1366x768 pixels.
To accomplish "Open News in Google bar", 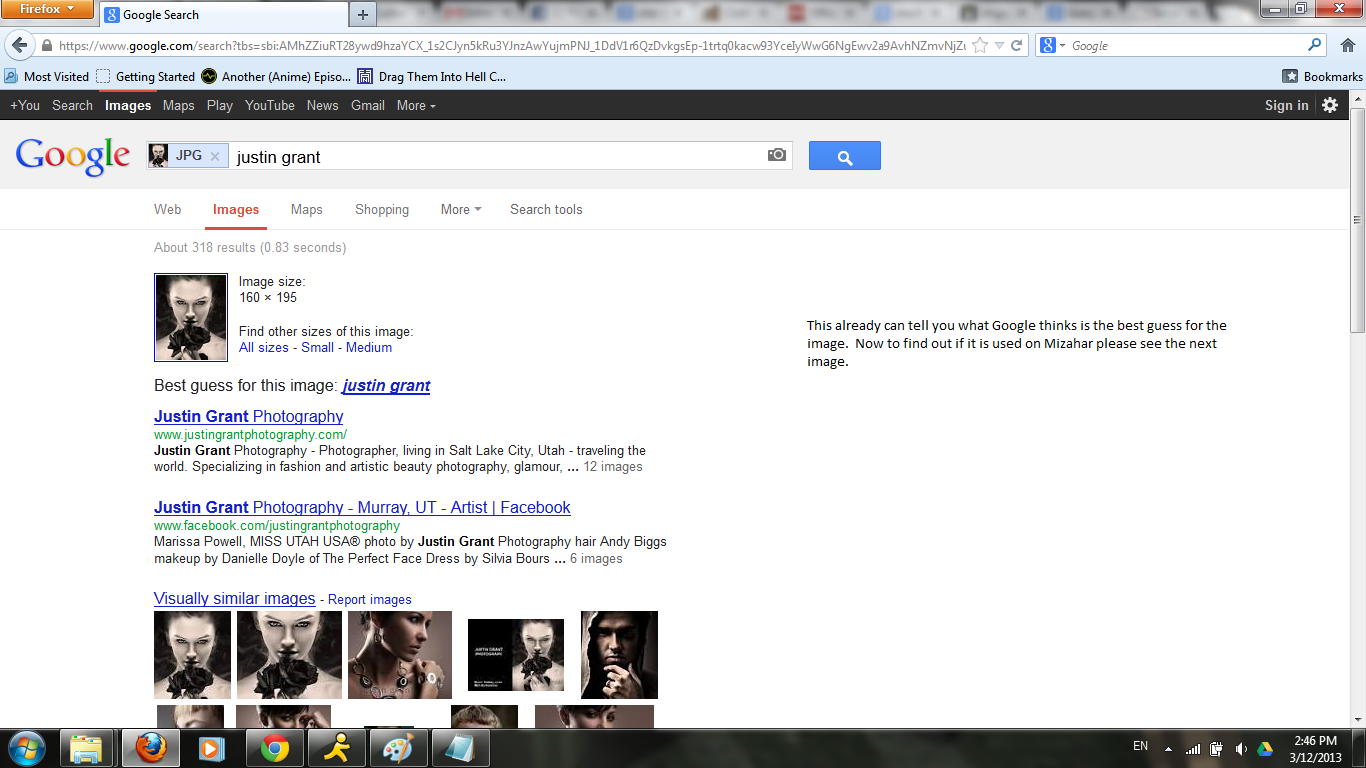I will coord(323,105).
